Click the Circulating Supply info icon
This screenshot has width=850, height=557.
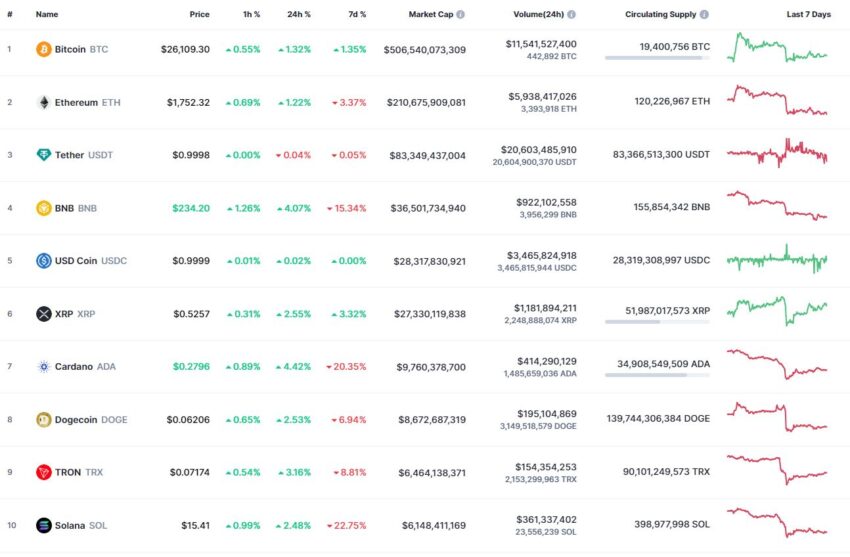point(704,15)
